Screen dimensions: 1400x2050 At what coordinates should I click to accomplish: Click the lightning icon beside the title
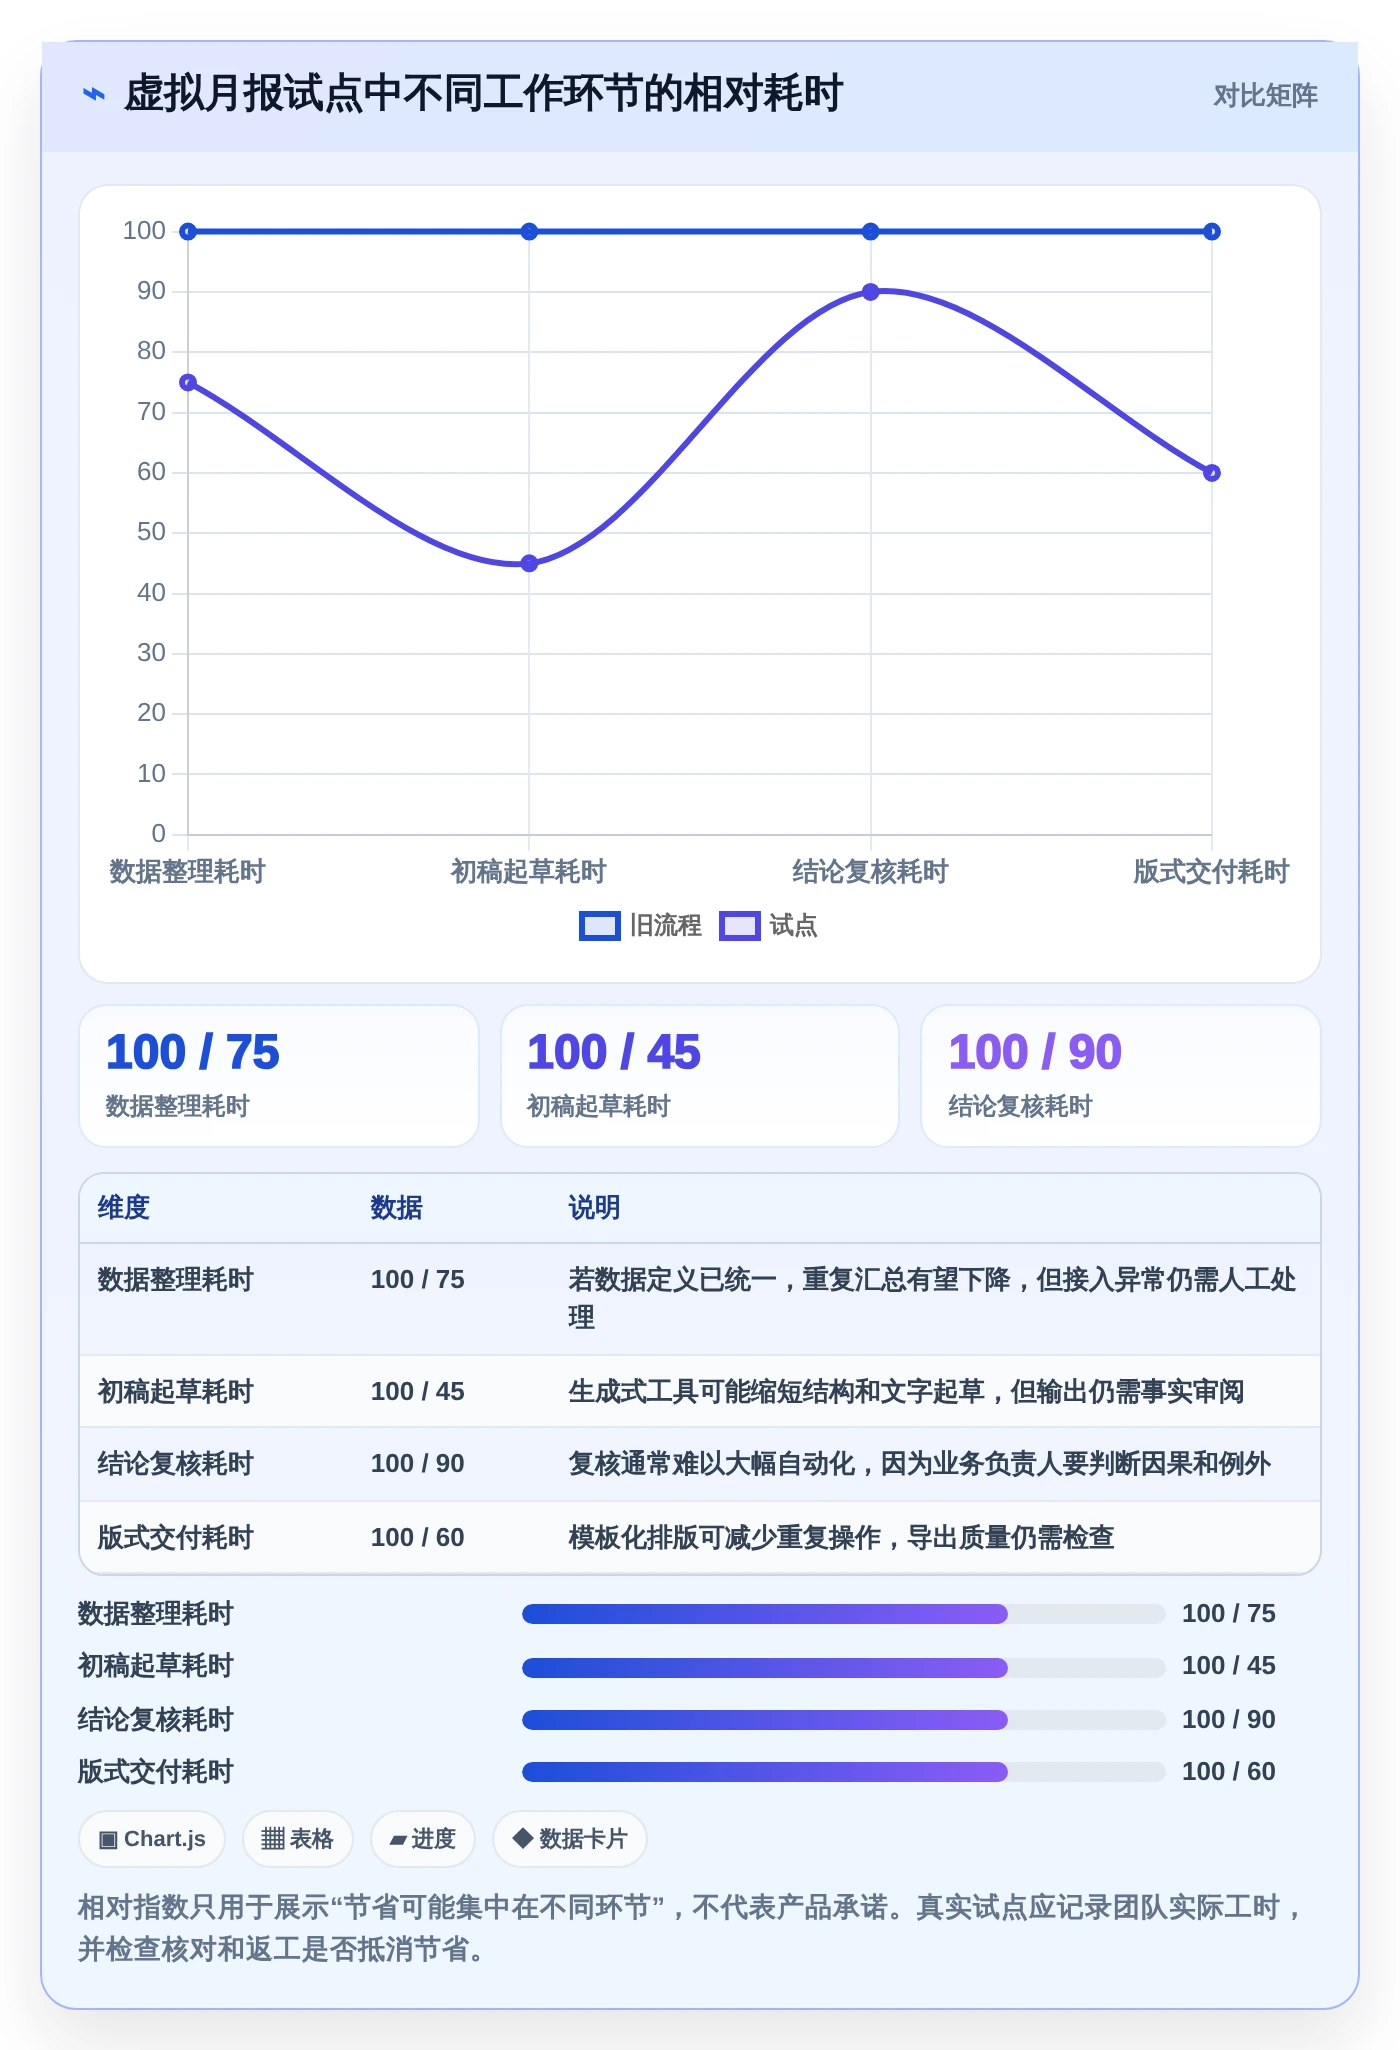coord(93,95)
